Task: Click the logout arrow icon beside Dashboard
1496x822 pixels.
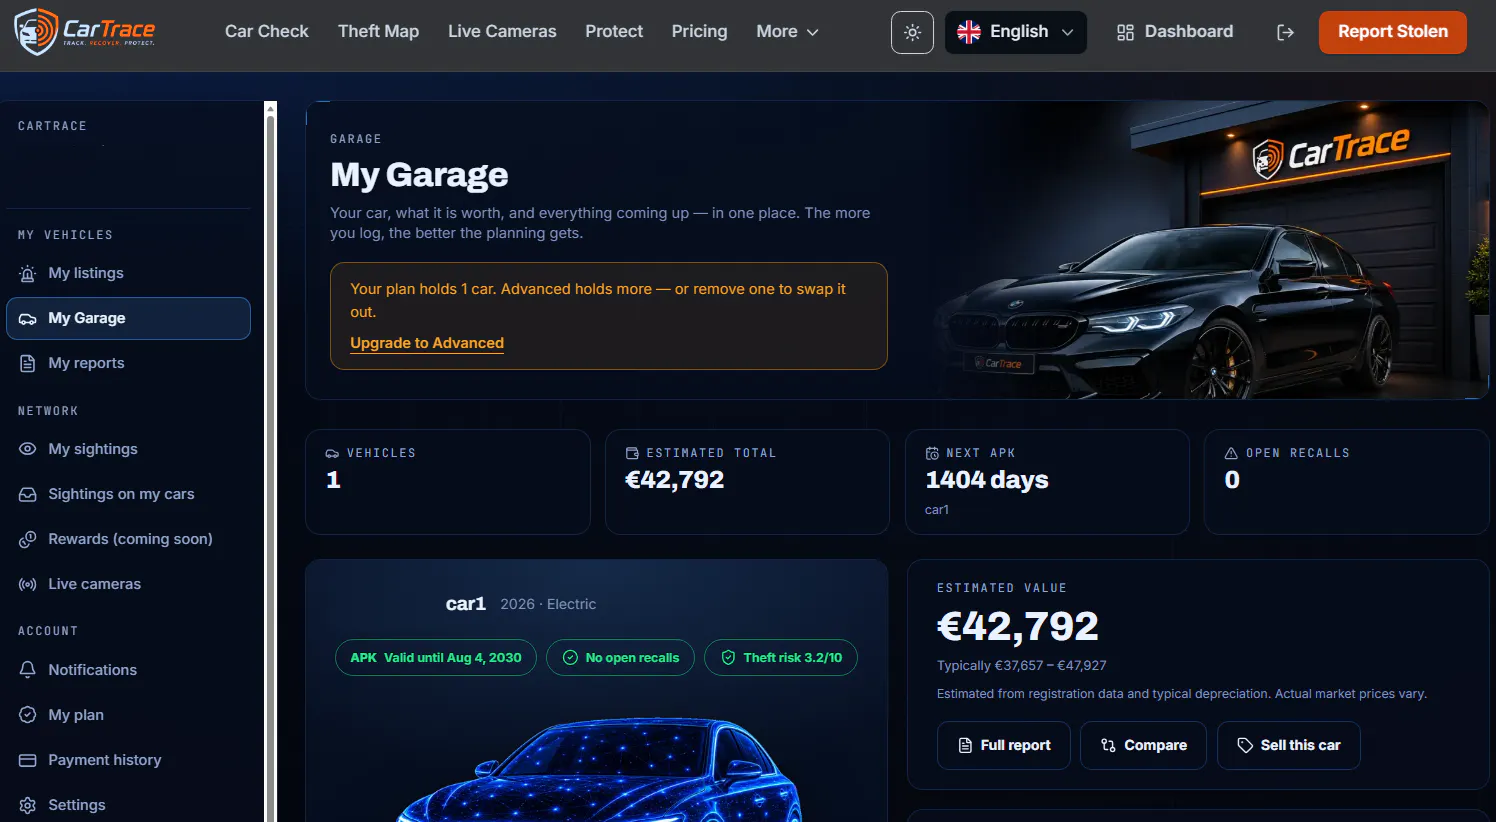Action: point(1286,33)
